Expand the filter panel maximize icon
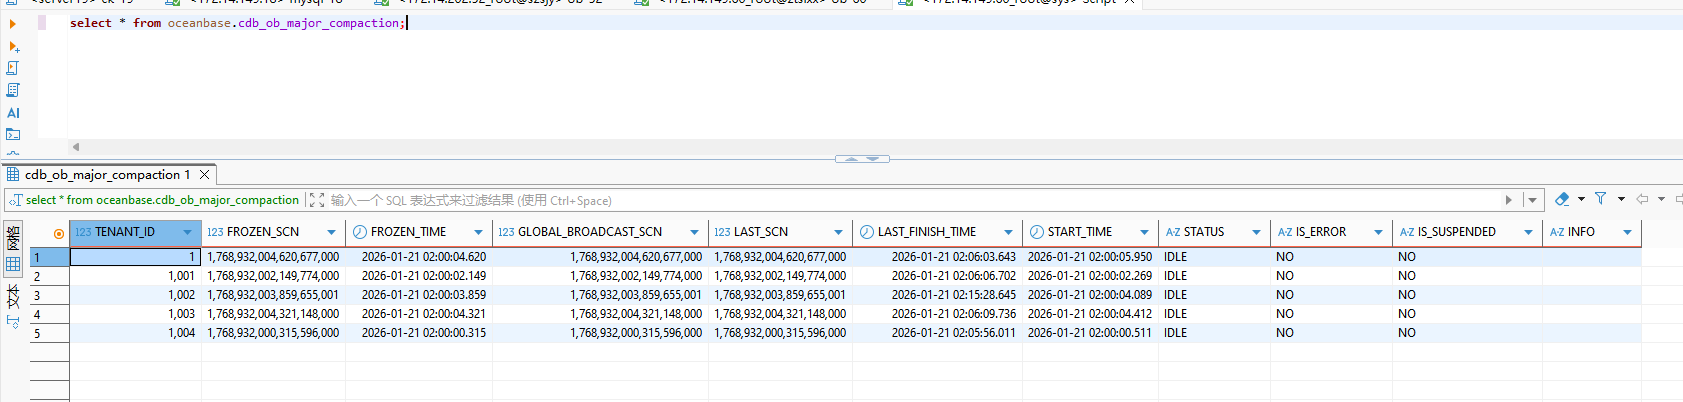 click(x=316, y=200)
